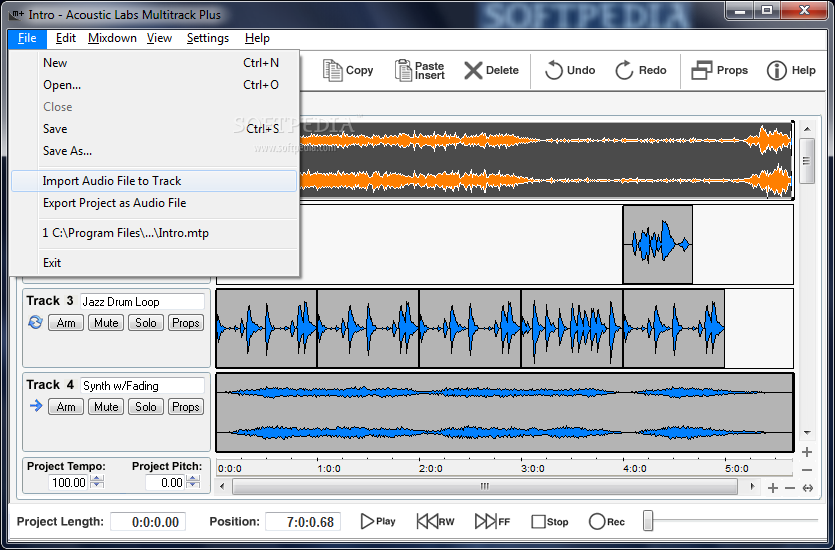Decrease Project Pitch with the down arrow
This screenshot has height=550, width=835.
click(x=193, y=486)
